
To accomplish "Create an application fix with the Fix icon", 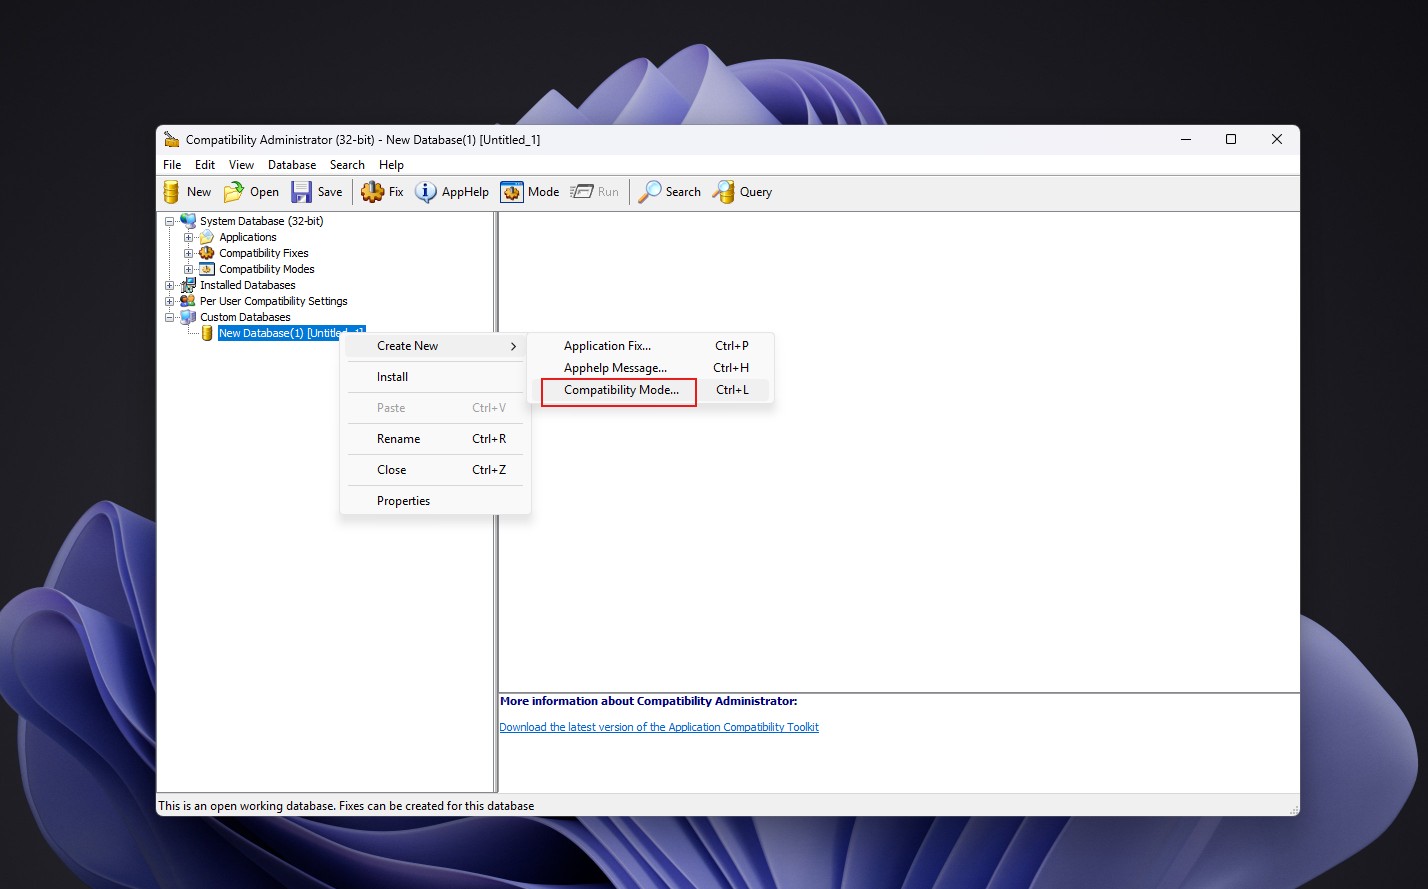I will click(x=372, y=192).
